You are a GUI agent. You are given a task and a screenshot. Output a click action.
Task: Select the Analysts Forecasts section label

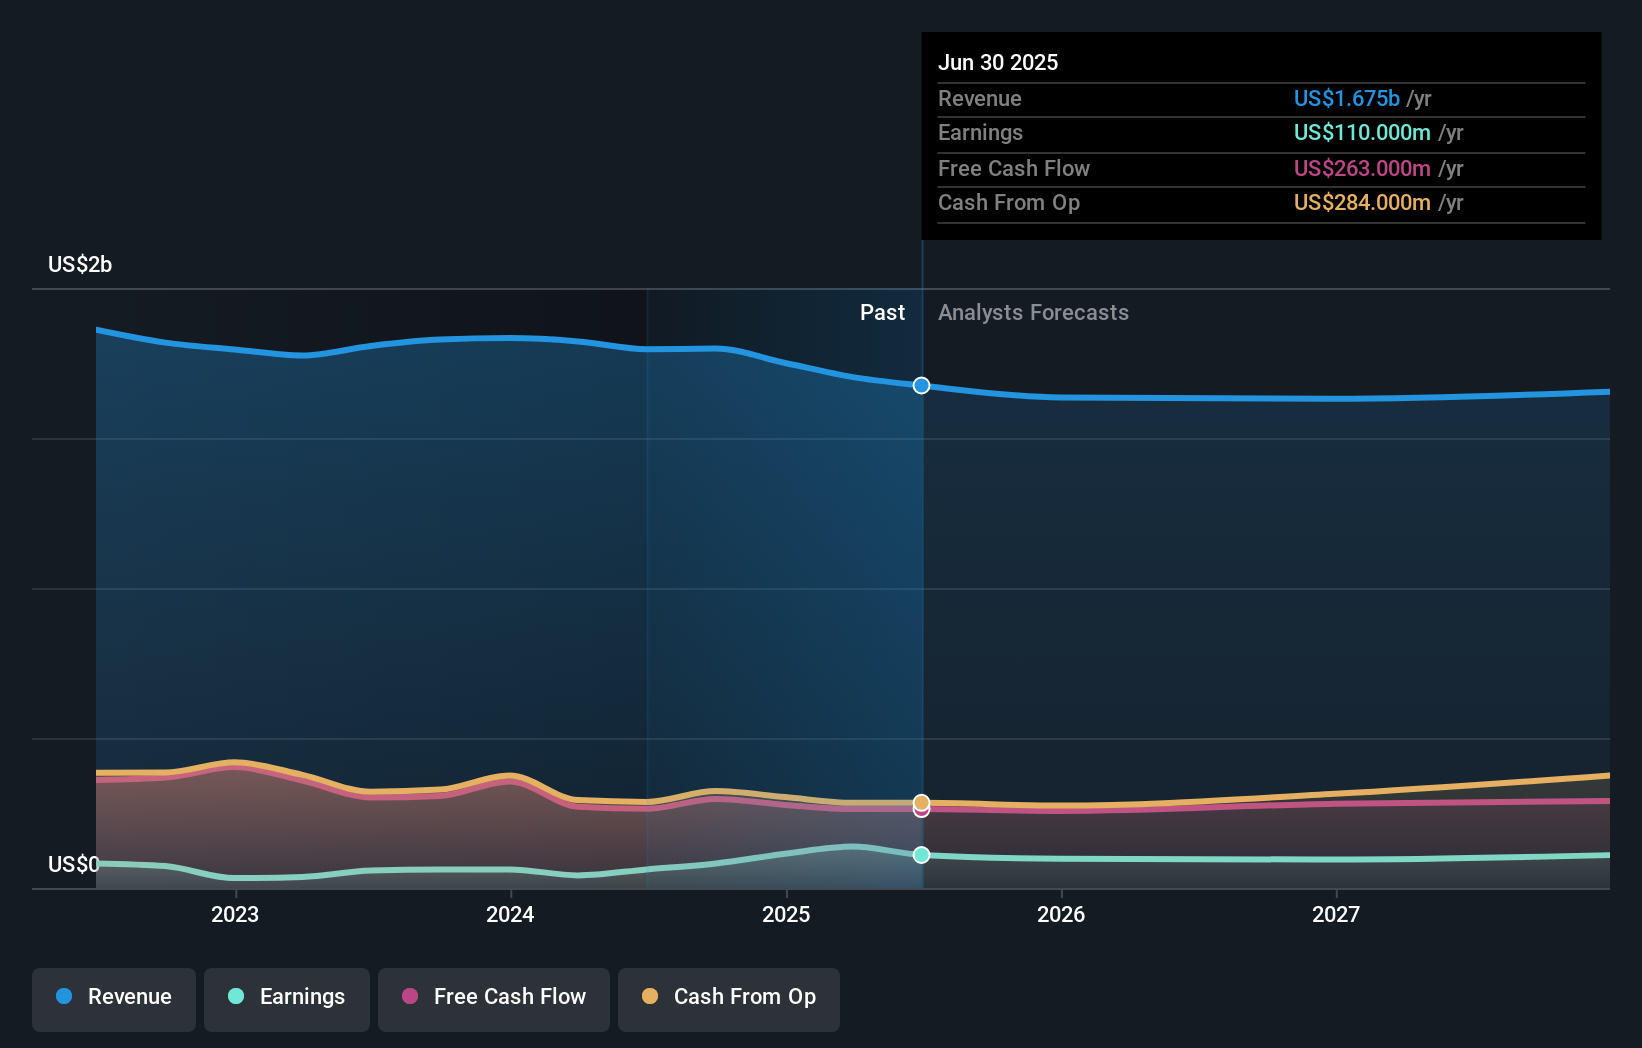point(1033,312)
